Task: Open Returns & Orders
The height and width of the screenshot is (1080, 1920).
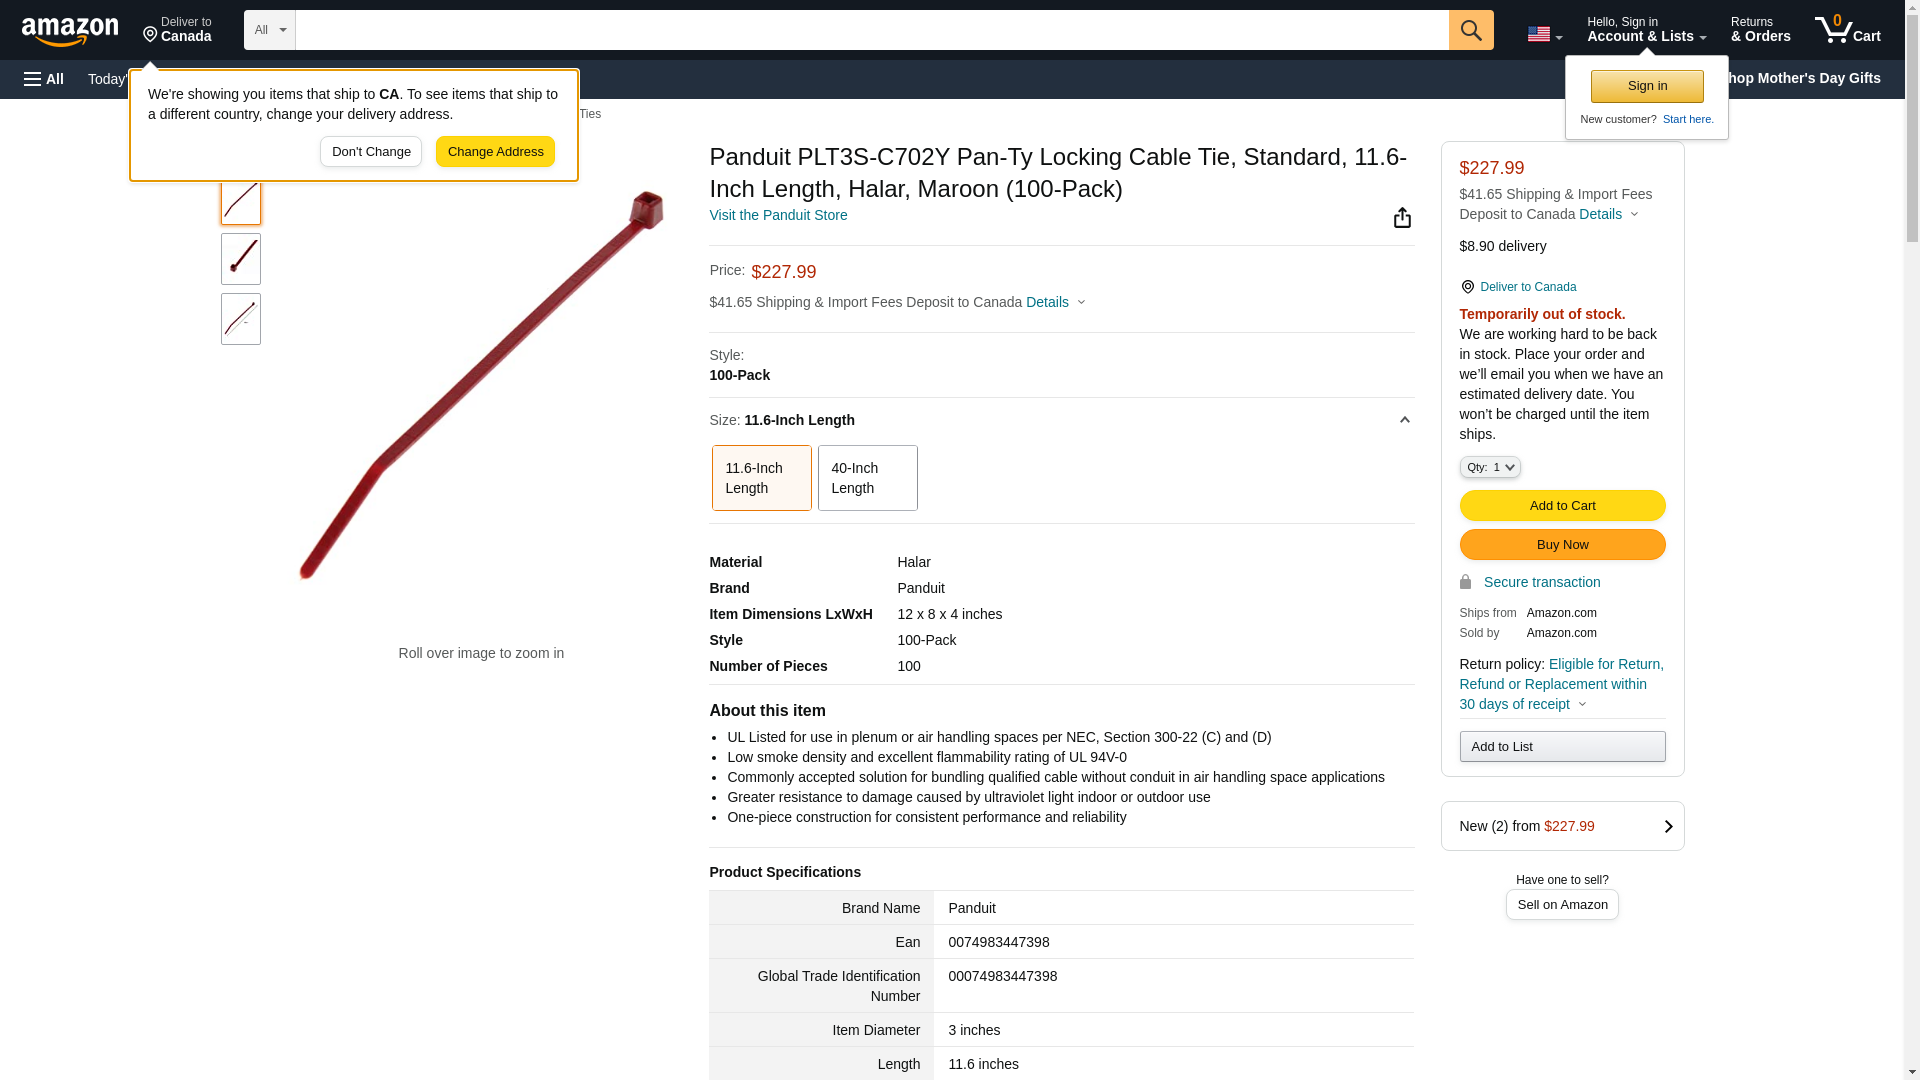Action: tap(1760, 30)
